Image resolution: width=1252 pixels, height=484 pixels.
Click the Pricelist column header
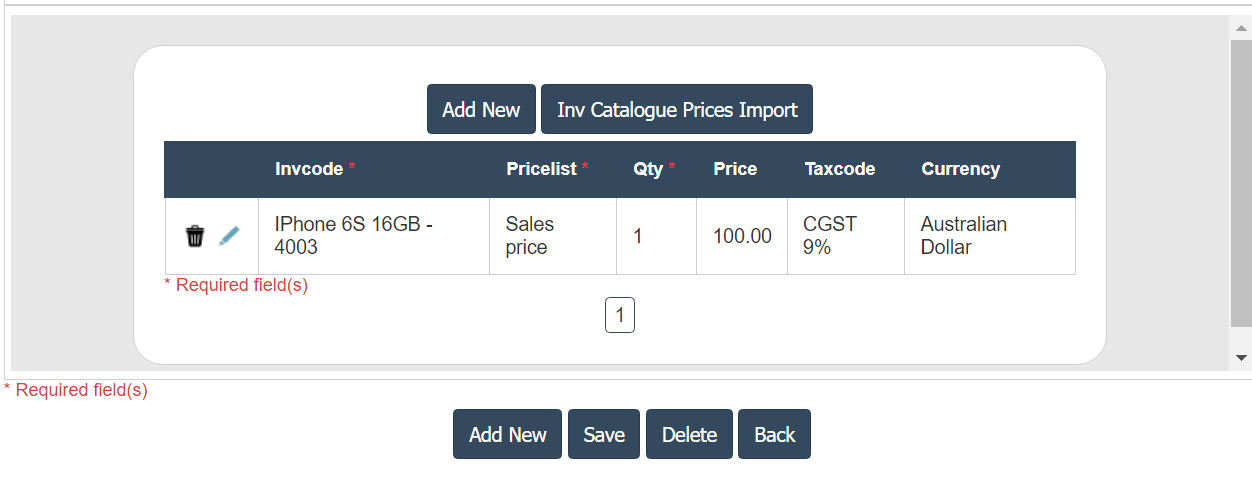click(542, 169)
